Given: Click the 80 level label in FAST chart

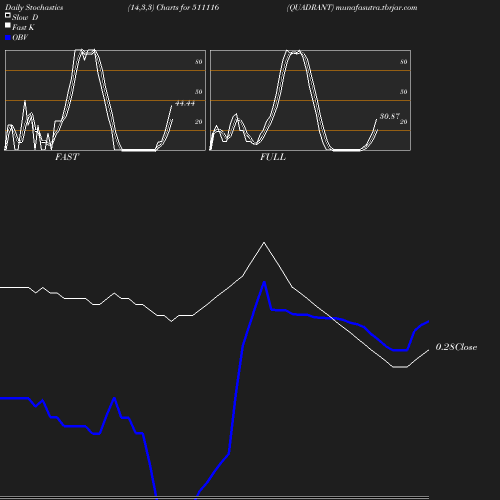Looking at the screenshot, I should tap(199, 62).
